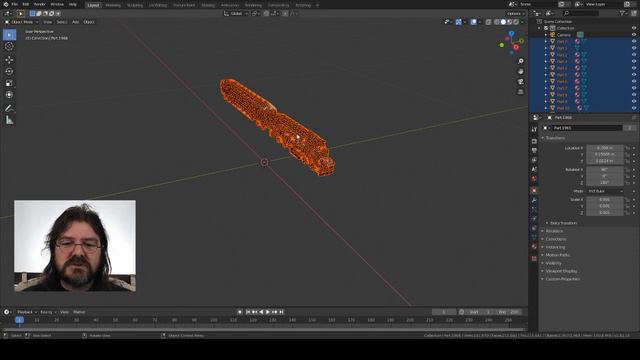This screenshot has height=360, width=640.
Task: Switch perspective/orthographic grid icon
Action: tap(521, 92)
